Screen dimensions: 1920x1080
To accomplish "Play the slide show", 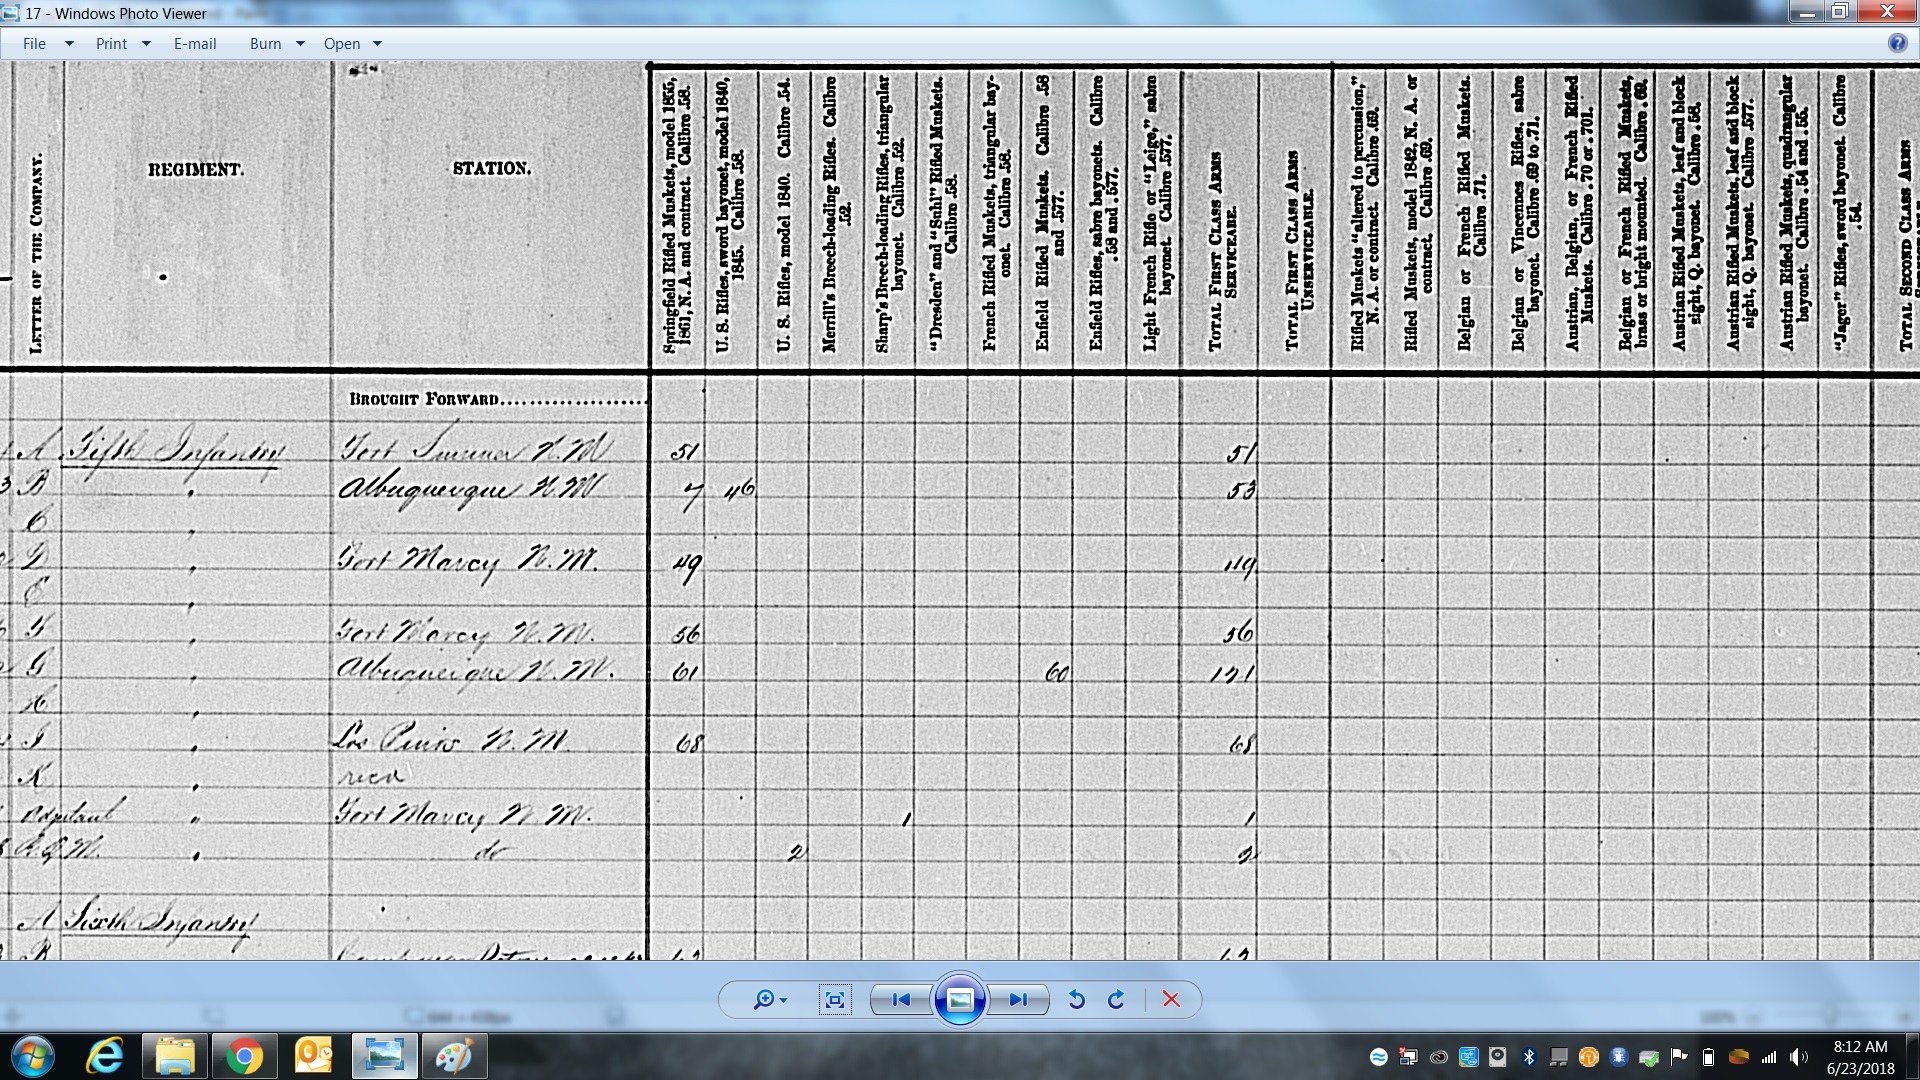I will pos(960,1000).
